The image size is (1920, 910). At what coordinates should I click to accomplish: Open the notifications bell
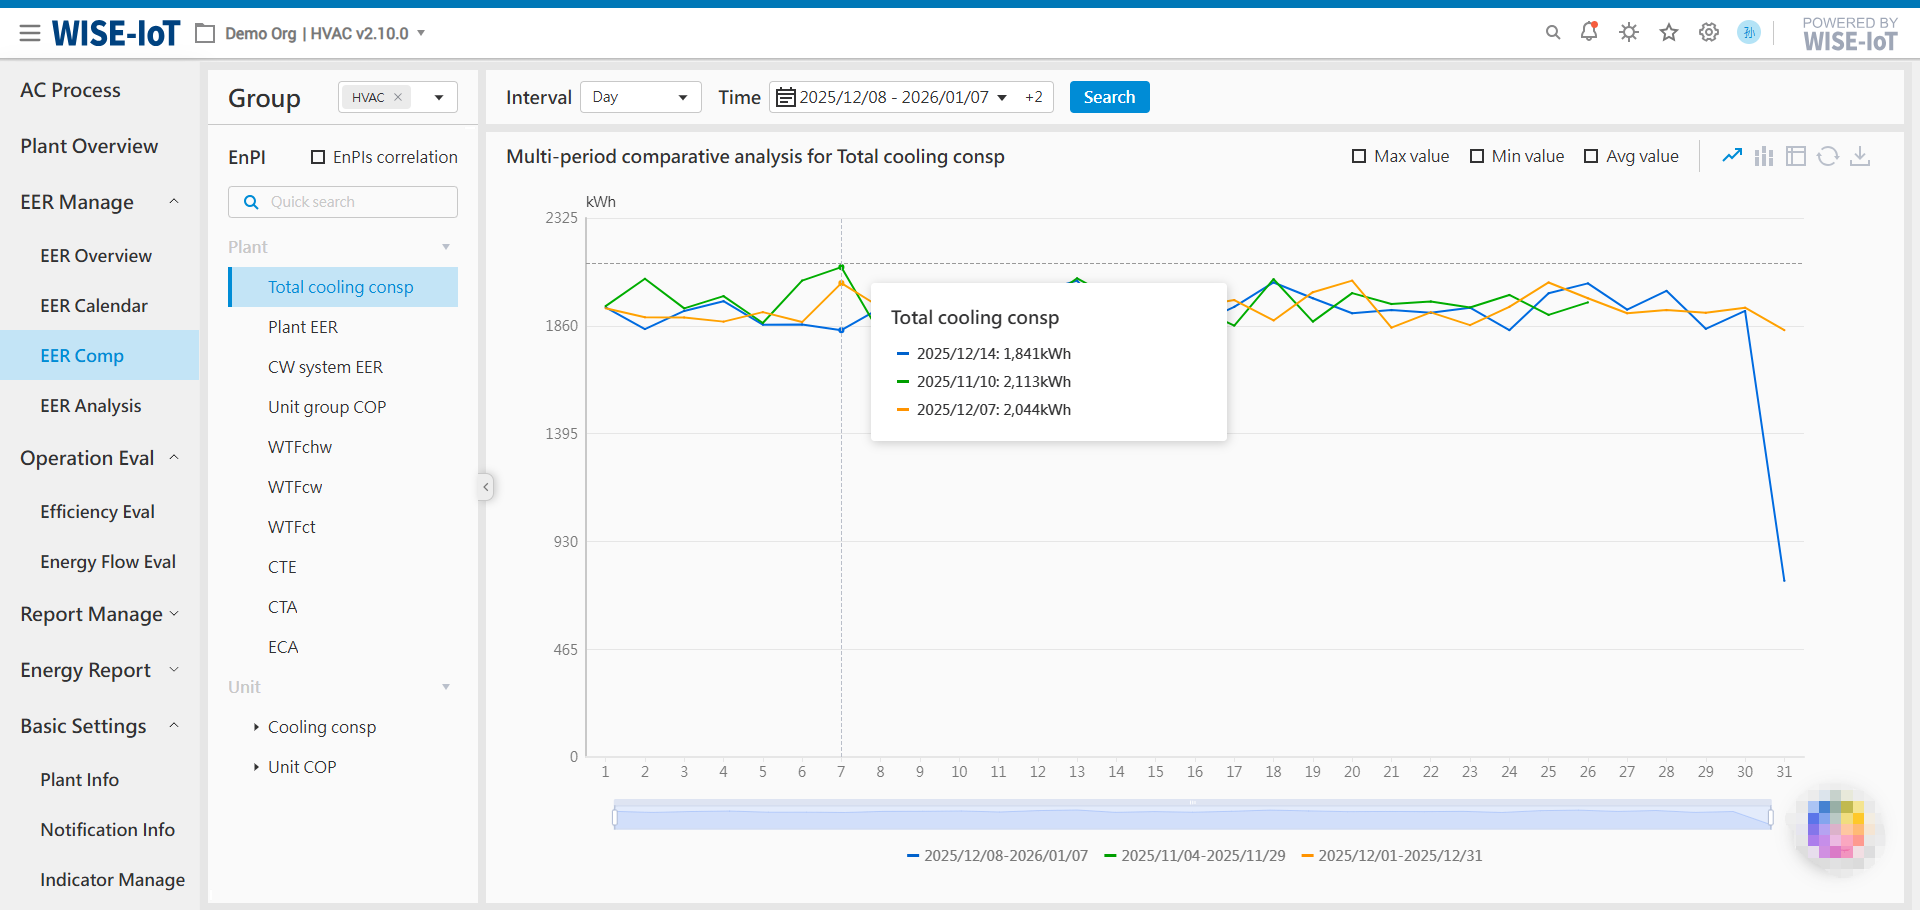[1589, 32]
